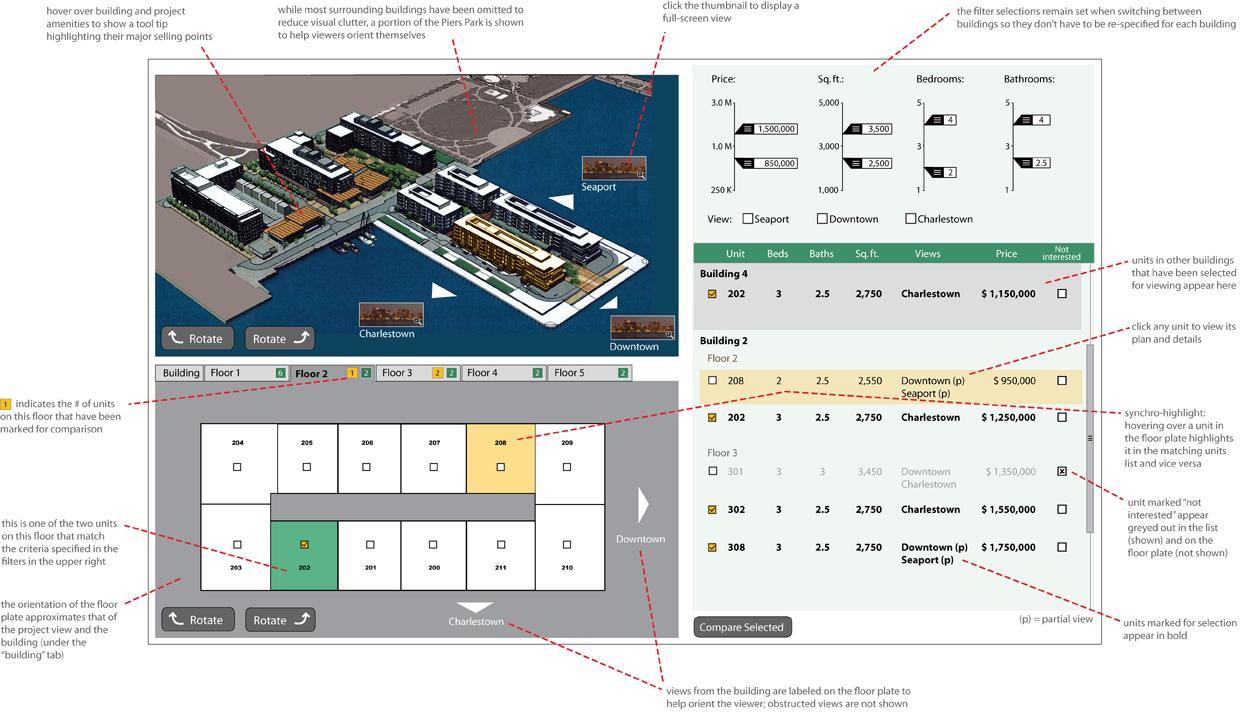Mark $1,150,000 unit 202 as not interested
Screen dimensions: 1250x727
[x=1062, y=294]
